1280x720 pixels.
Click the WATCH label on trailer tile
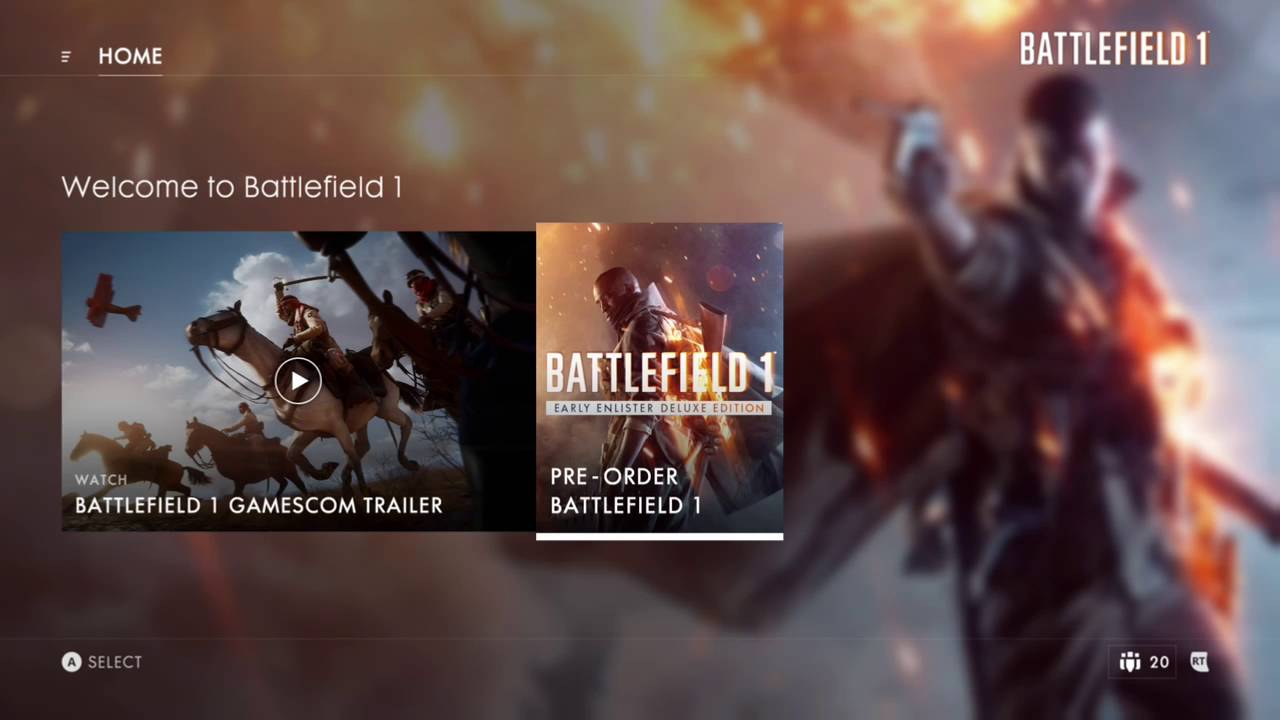pyautogui.click(x=101, y=480)
